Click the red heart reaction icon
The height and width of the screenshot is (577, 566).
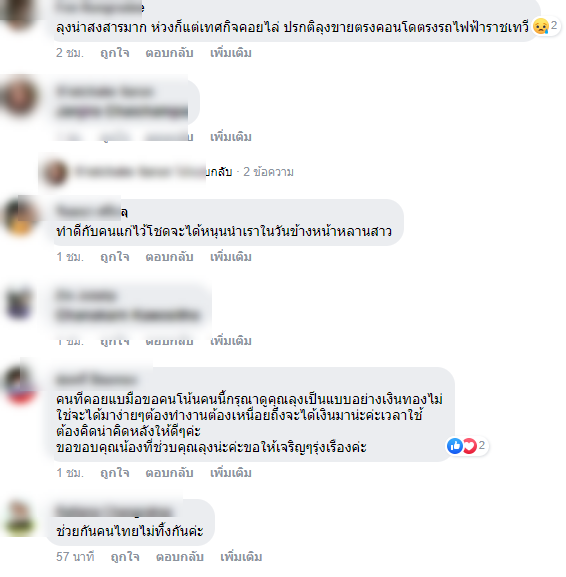coord(470,446)
